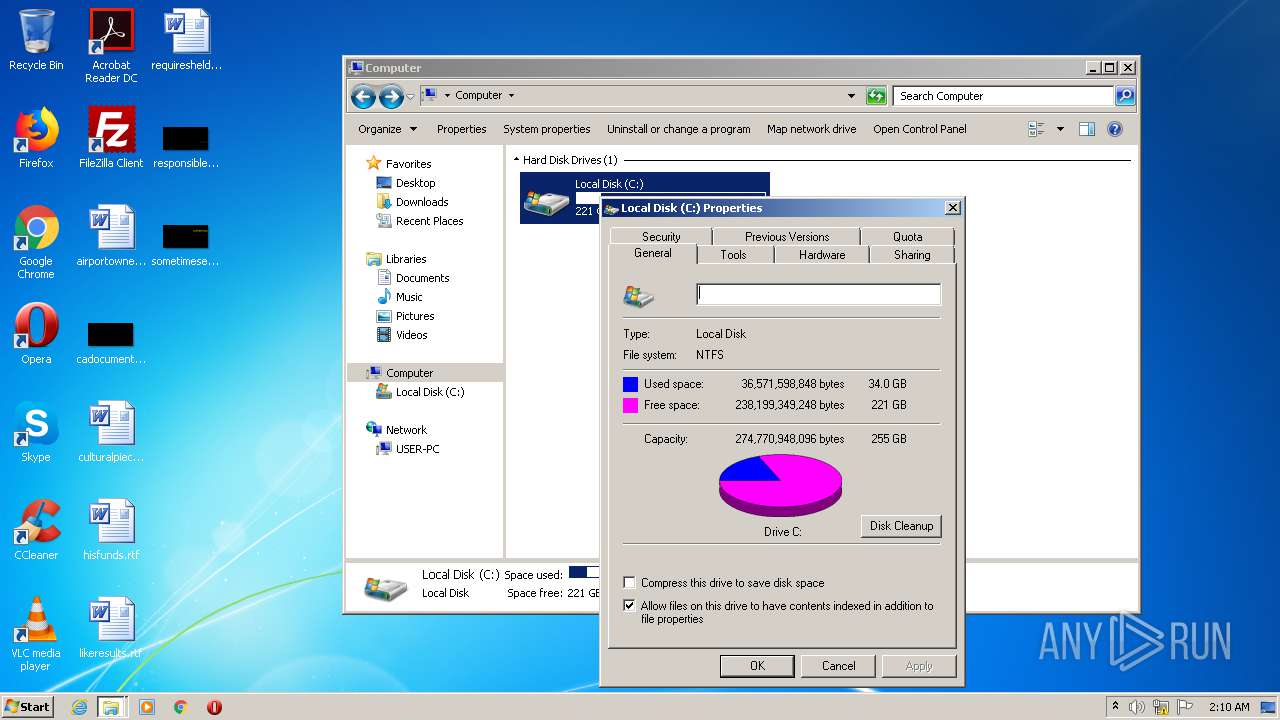Viewport: 1280px width, 720px height.
Task: Click Uninstall or change a program
Action: 678,129
